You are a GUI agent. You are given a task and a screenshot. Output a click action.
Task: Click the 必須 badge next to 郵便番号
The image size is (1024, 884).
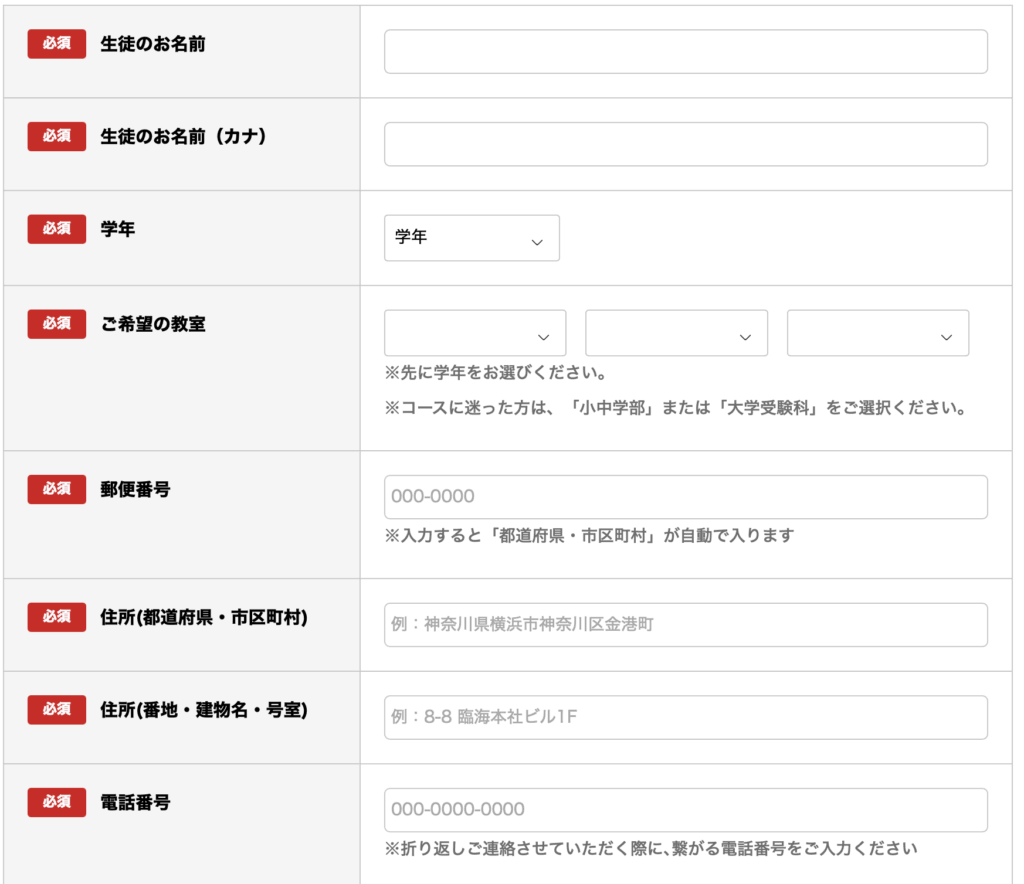[57, 489]
